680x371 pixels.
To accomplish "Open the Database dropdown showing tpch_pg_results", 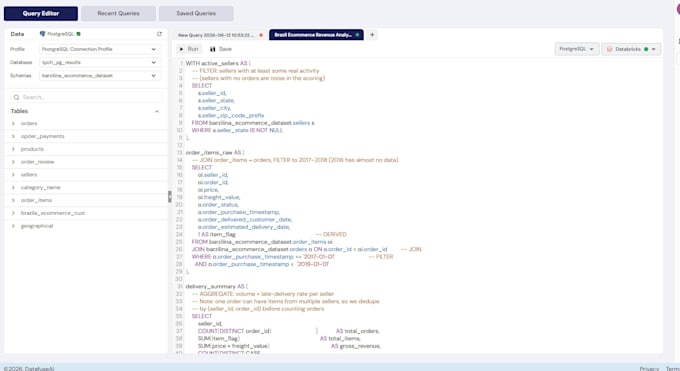I will coord(100,62).
